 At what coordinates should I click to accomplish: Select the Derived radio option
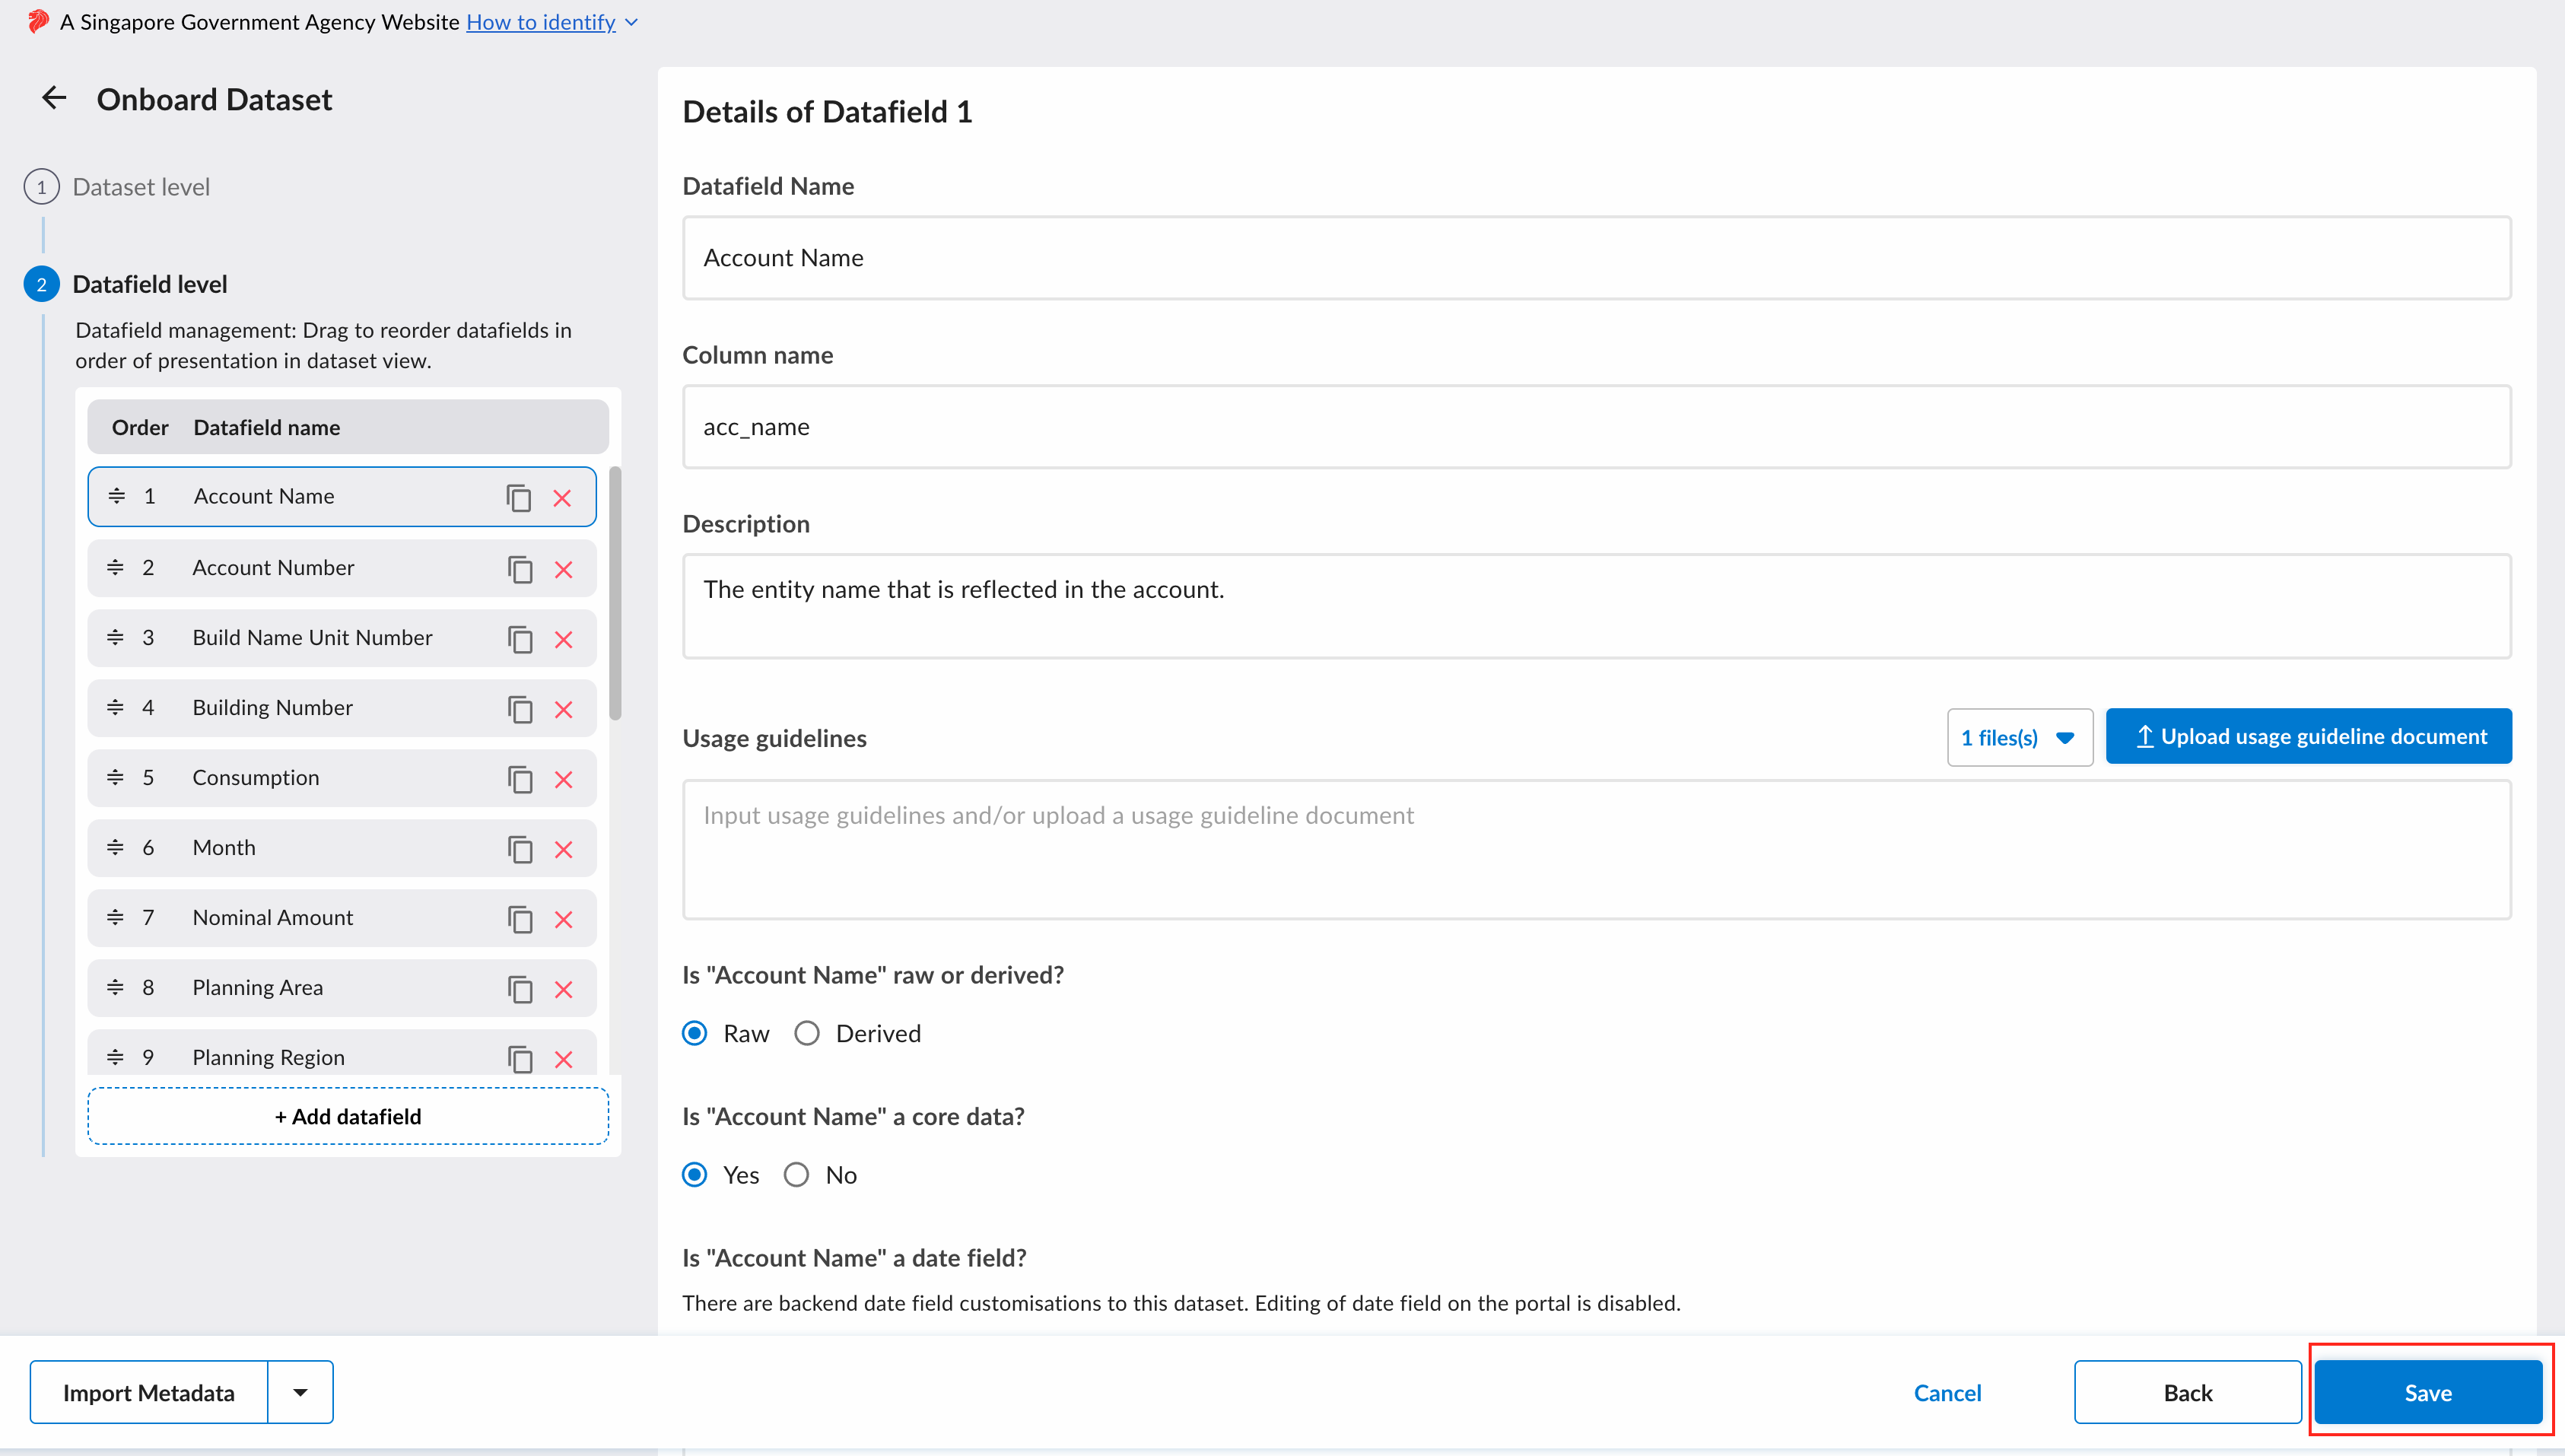click(x=806, y=1033)
